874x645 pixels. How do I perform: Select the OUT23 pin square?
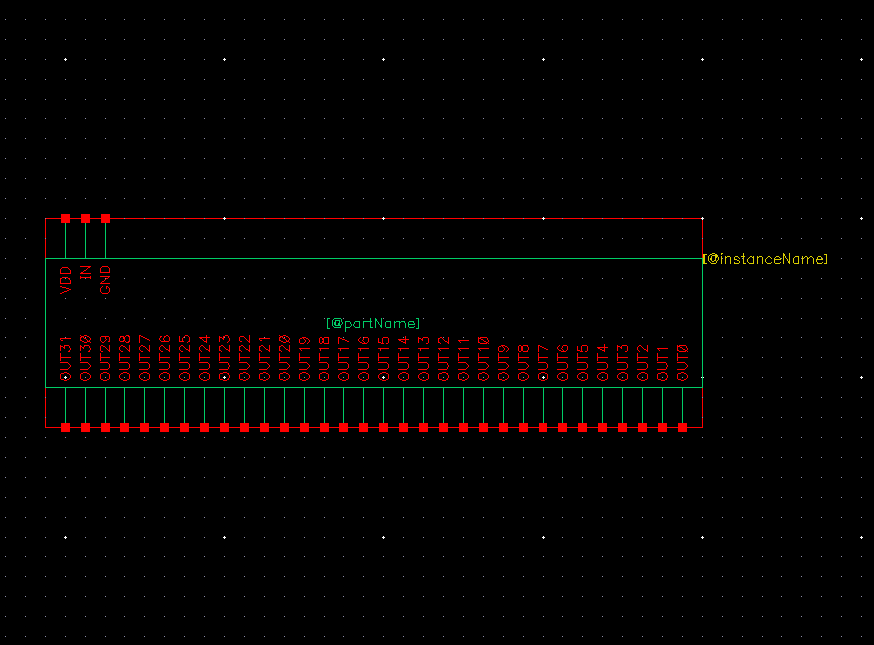click(224, 427)
